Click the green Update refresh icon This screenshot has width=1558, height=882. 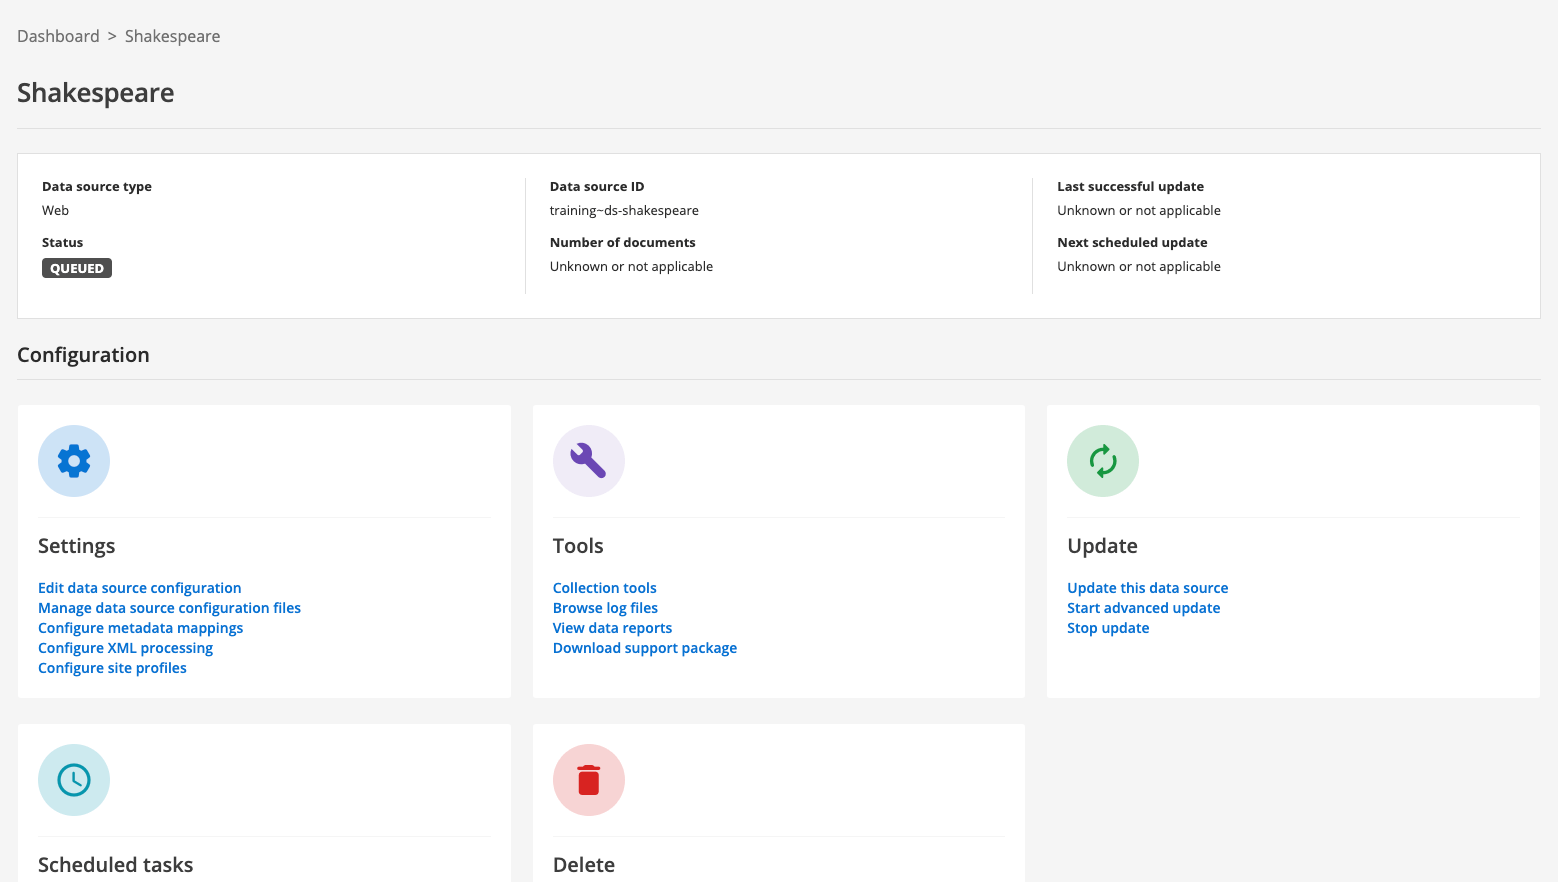[1102, 461]
